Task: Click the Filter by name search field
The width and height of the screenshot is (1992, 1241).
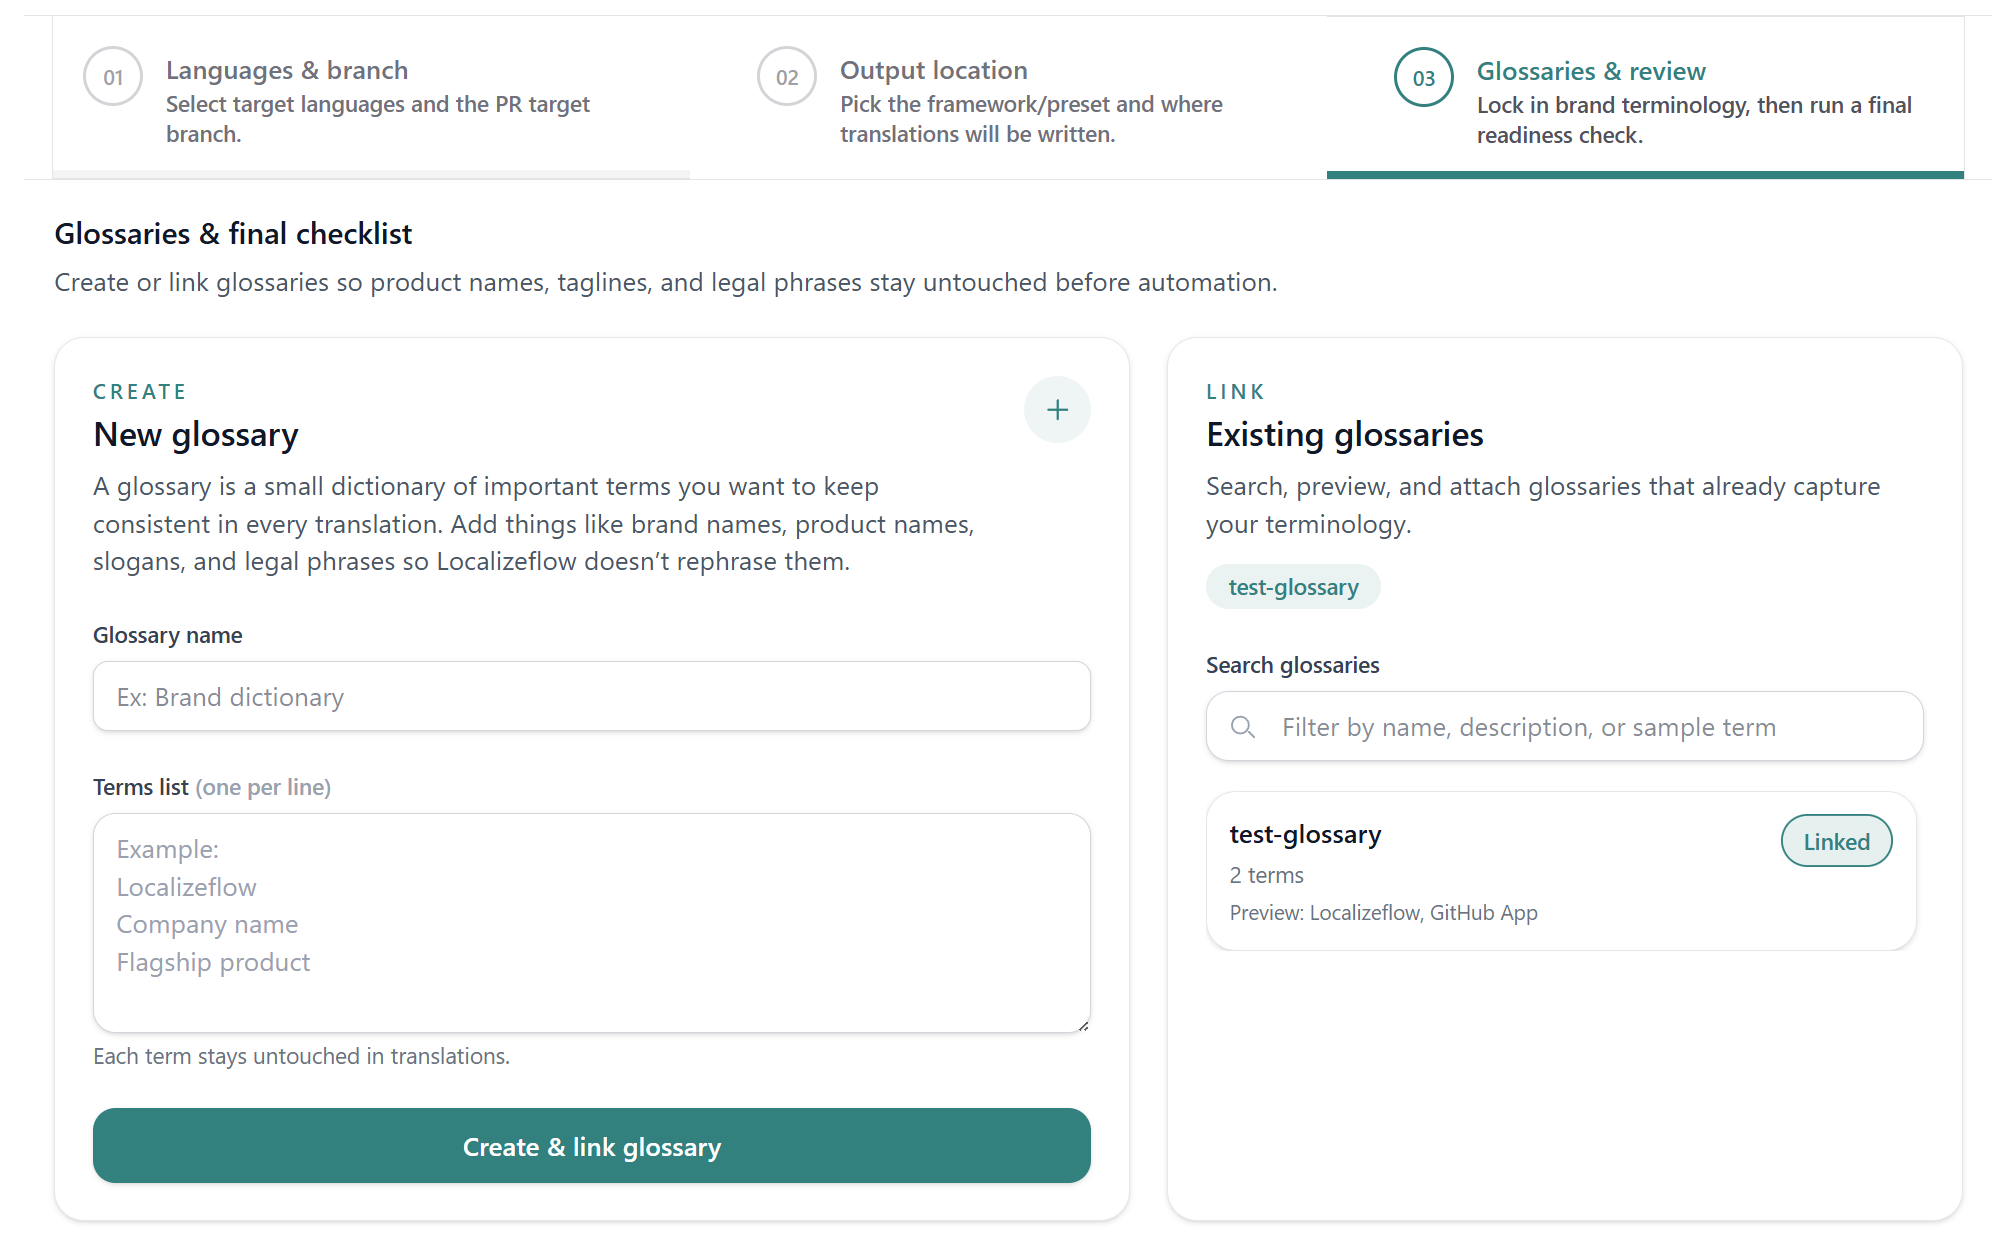Action: 1560,727
